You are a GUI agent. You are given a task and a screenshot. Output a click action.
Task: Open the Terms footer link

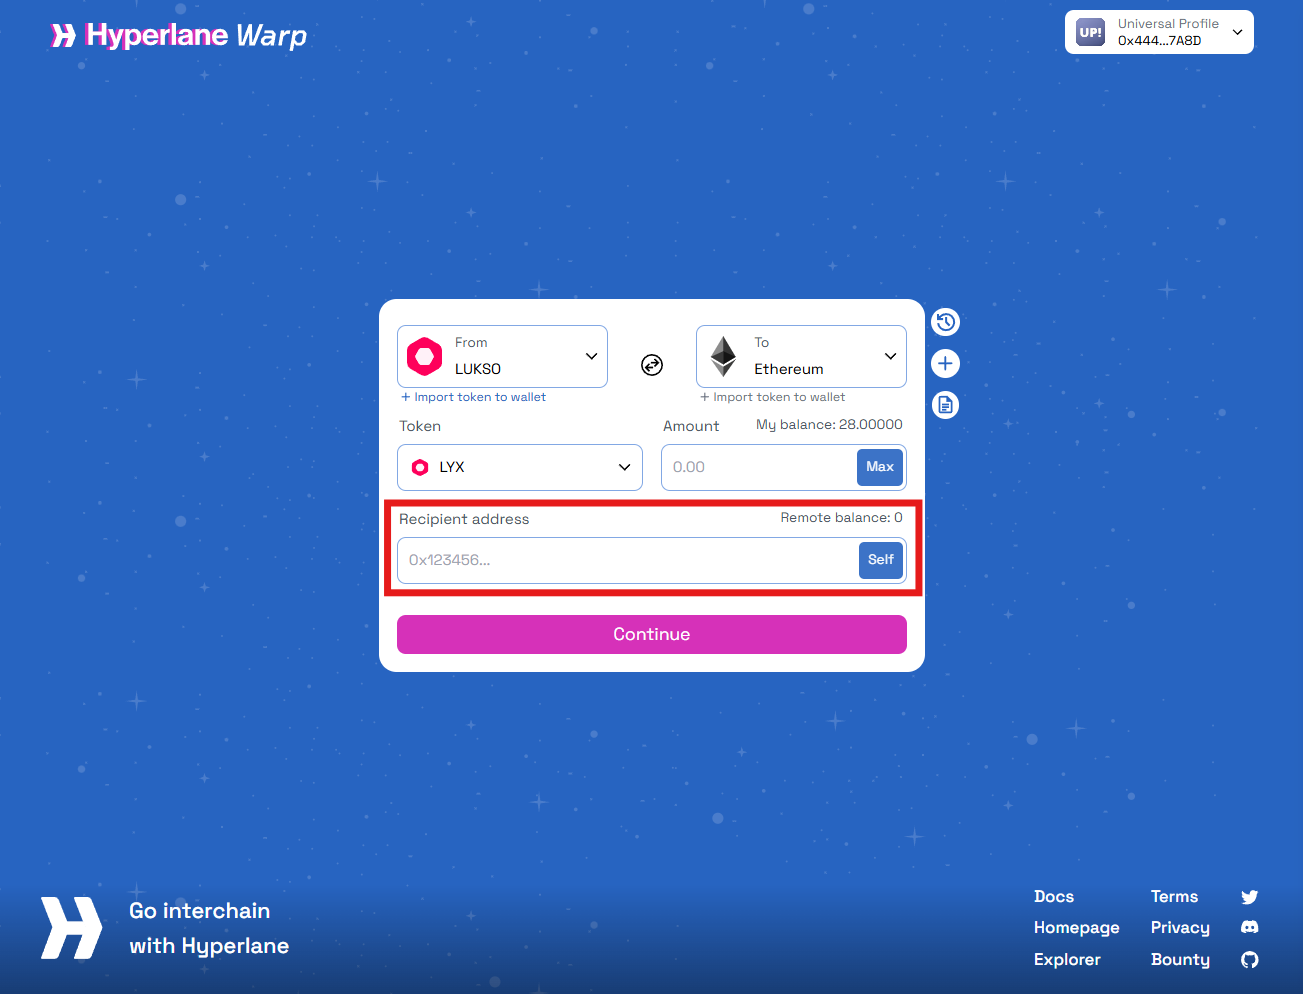(x=1174, y=896)
